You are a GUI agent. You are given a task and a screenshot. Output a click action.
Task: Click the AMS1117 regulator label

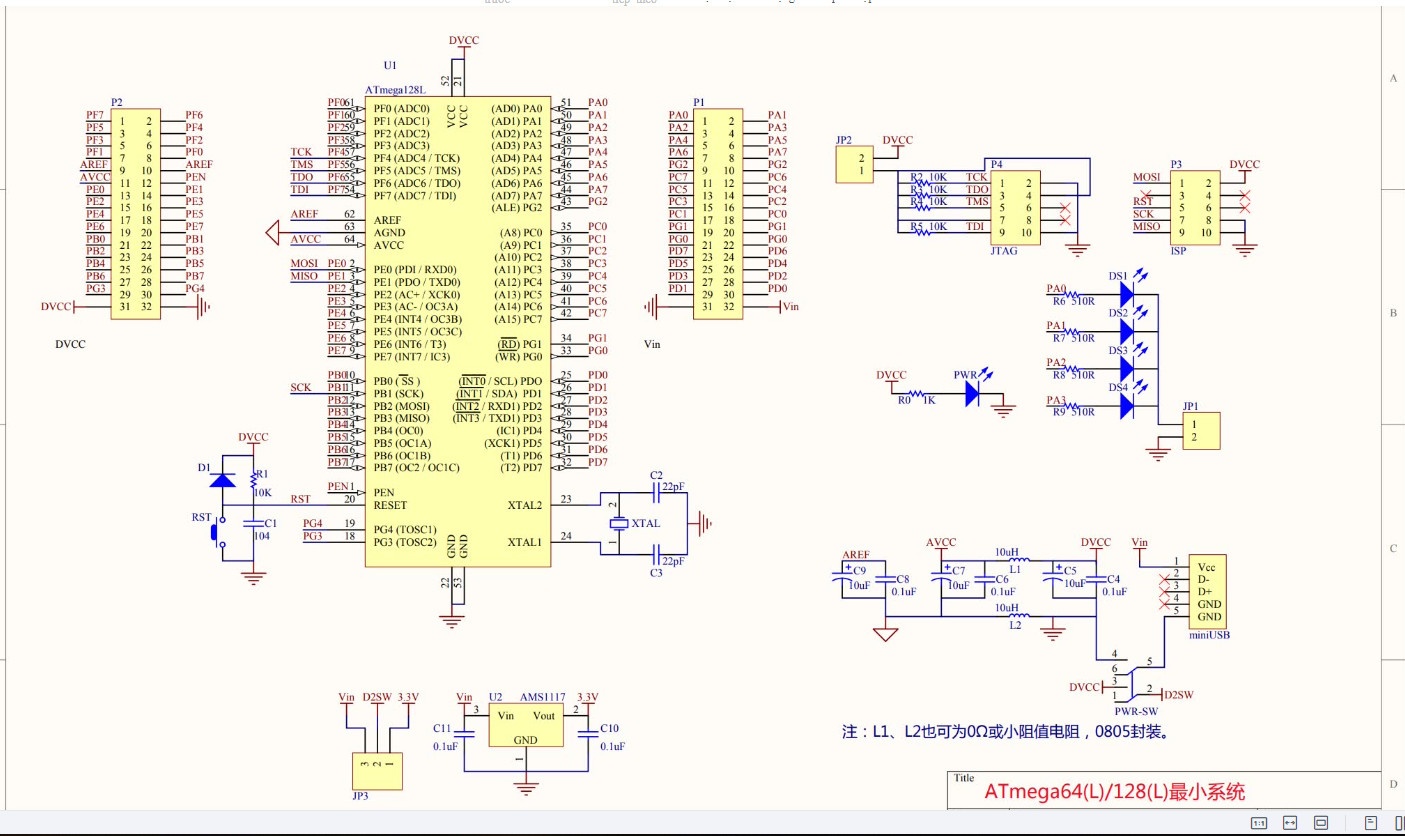541,697
